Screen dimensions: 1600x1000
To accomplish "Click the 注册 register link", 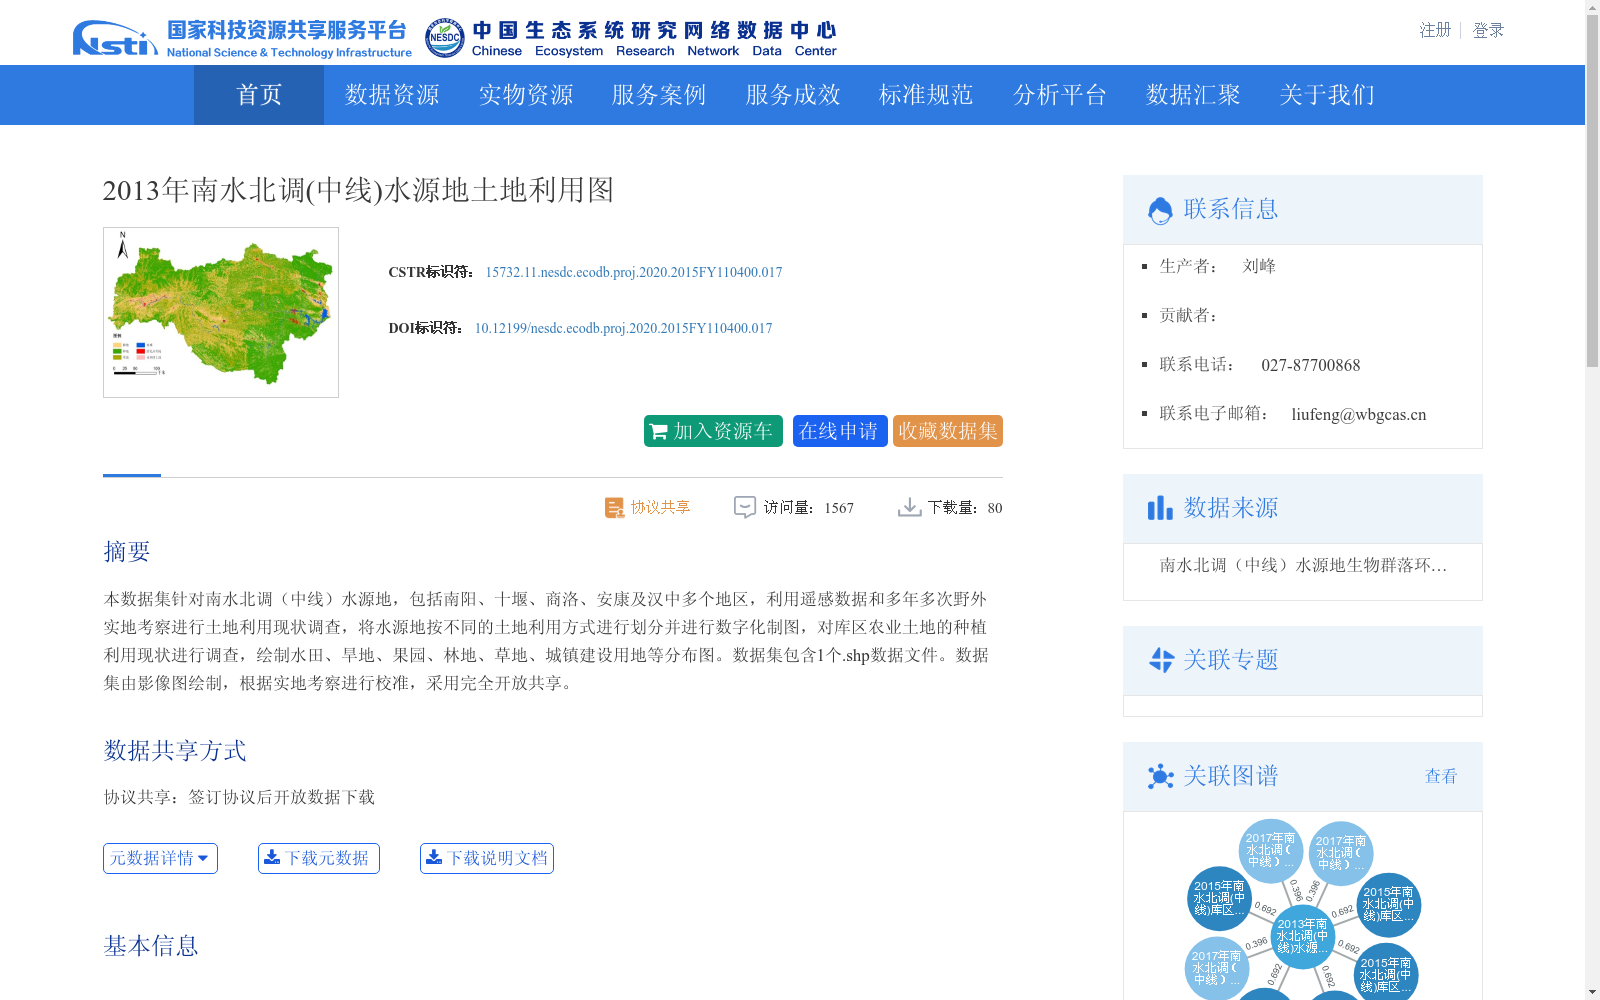I will pos(1435,30).
